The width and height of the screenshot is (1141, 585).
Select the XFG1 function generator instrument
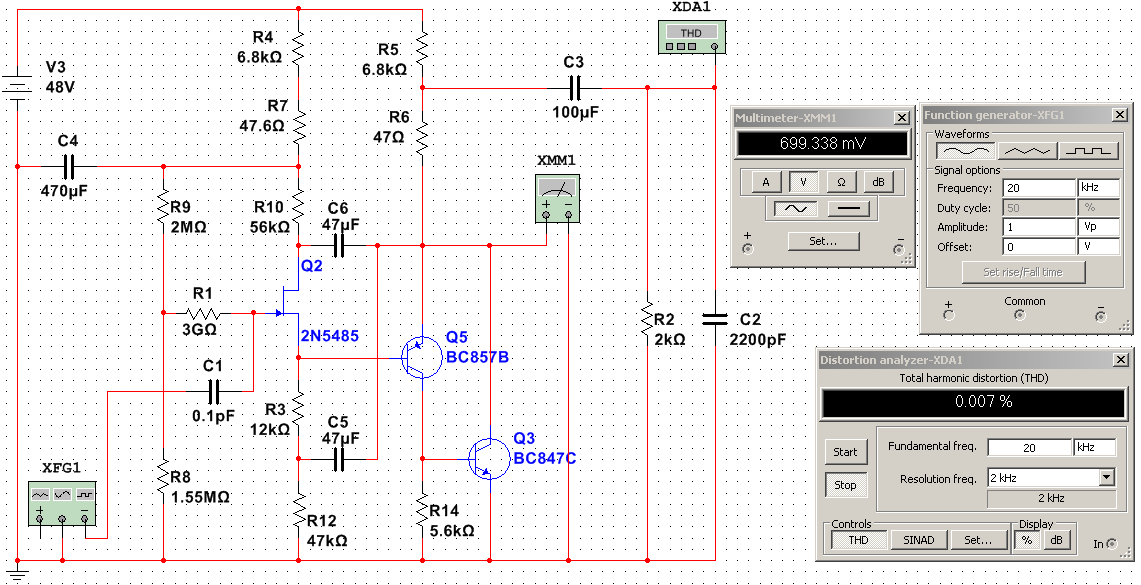(x=62, y=503)
